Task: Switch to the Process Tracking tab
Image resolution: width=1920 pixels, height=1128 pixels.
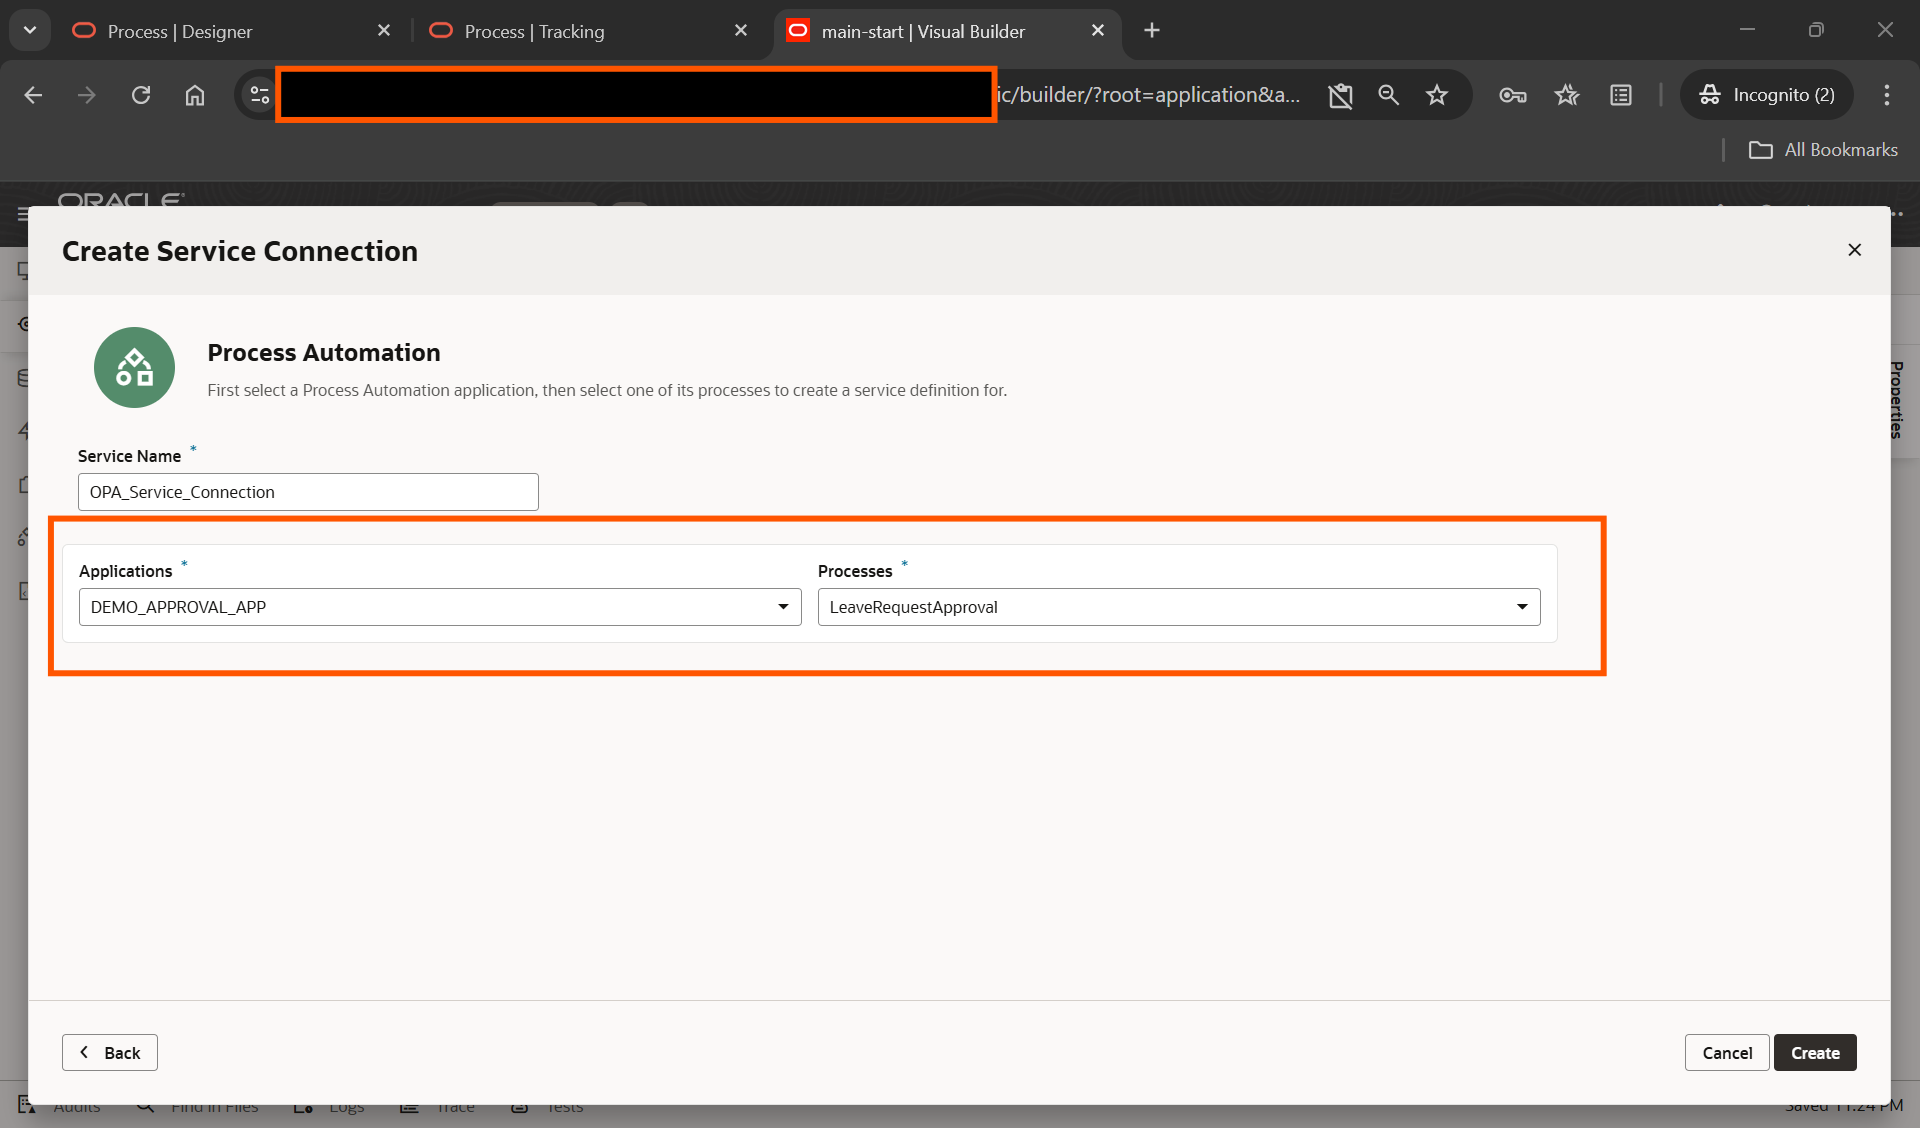Action: [535, 31]
